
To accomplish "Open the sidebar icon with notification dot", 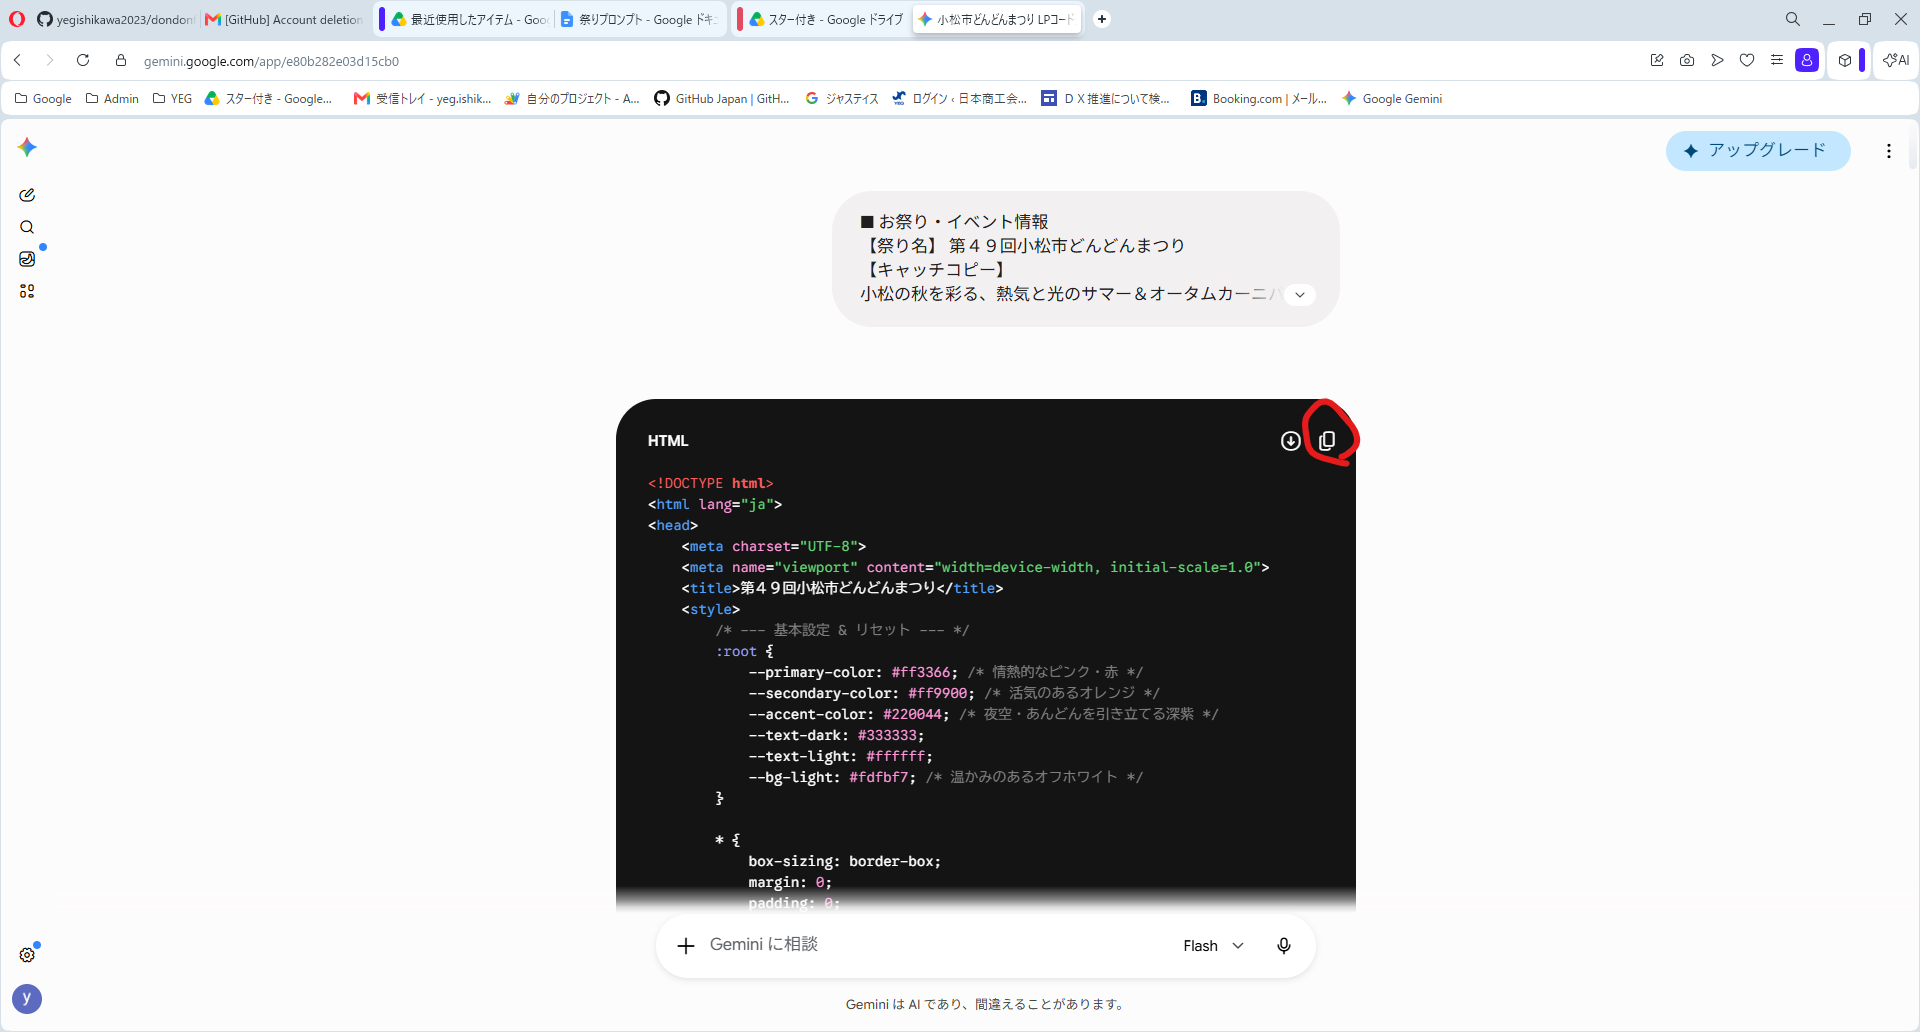I will [27, 259].
